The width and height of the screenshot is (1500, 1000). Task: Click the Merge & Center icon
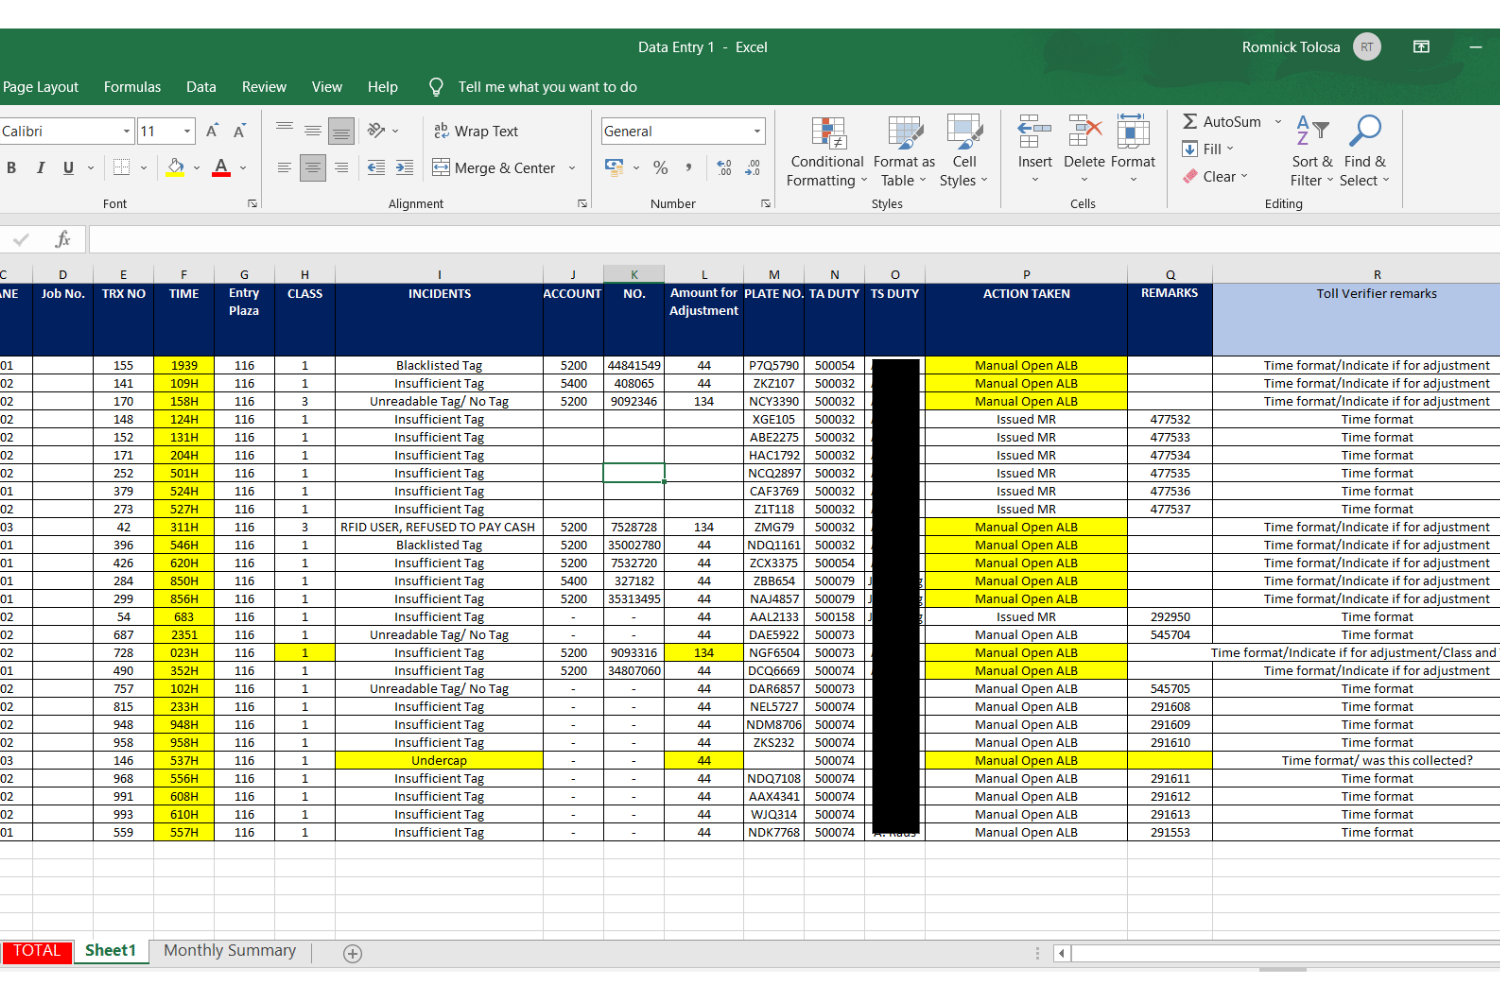tap(441, 167)
